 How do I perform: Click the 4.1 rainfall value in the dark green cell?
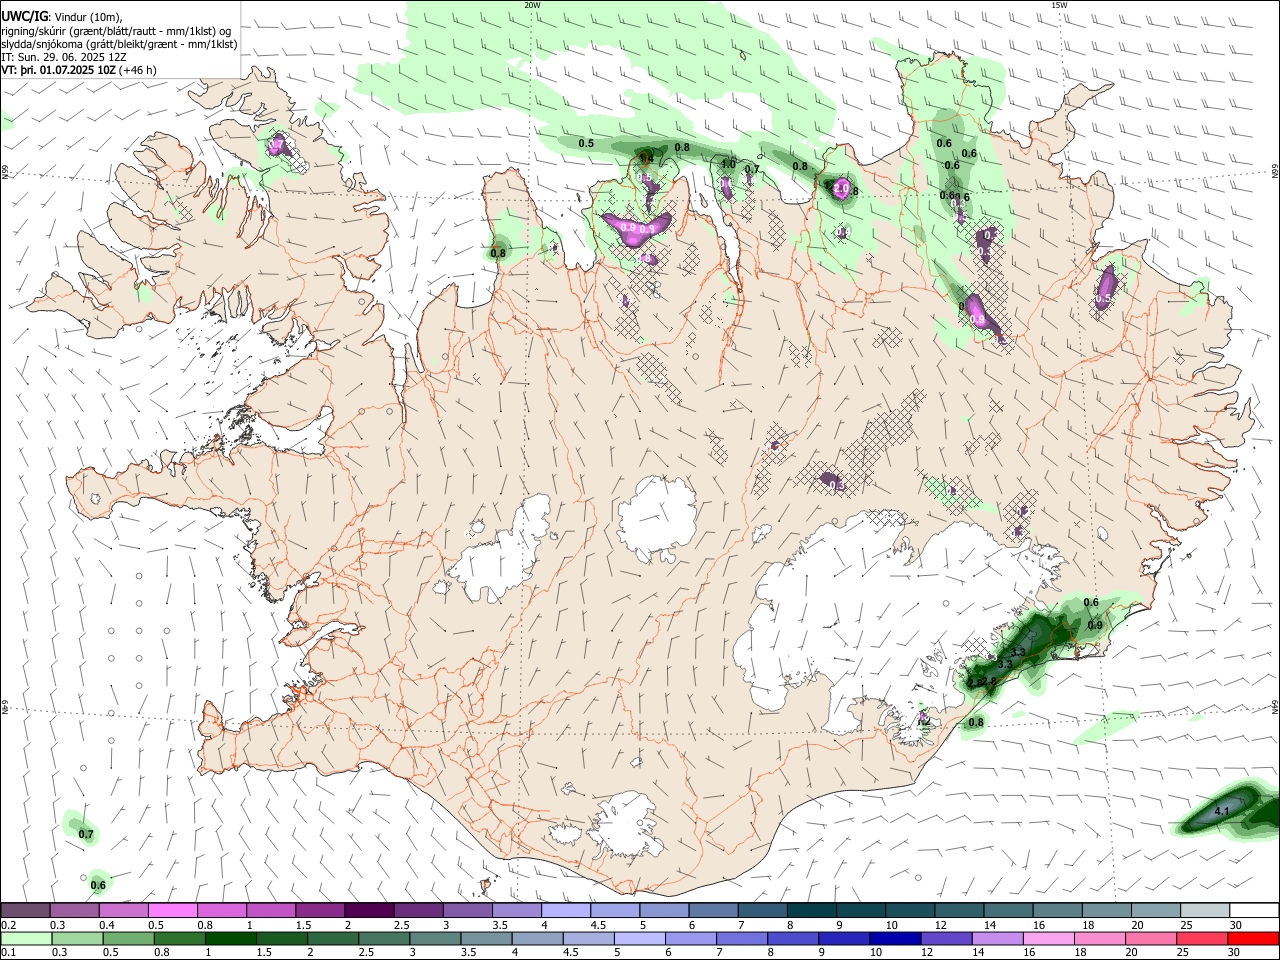[x=1221, y=811]
